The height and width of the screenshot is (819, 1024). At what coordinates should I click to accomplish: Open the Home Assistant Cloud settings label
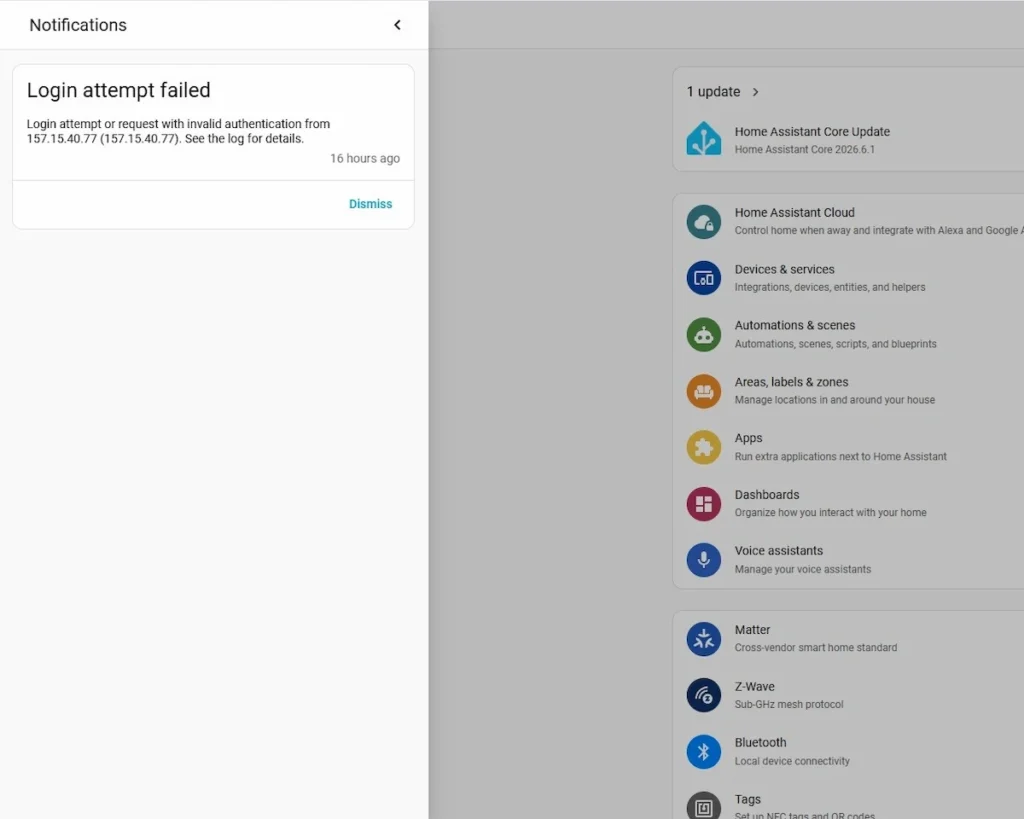point(794,212)
